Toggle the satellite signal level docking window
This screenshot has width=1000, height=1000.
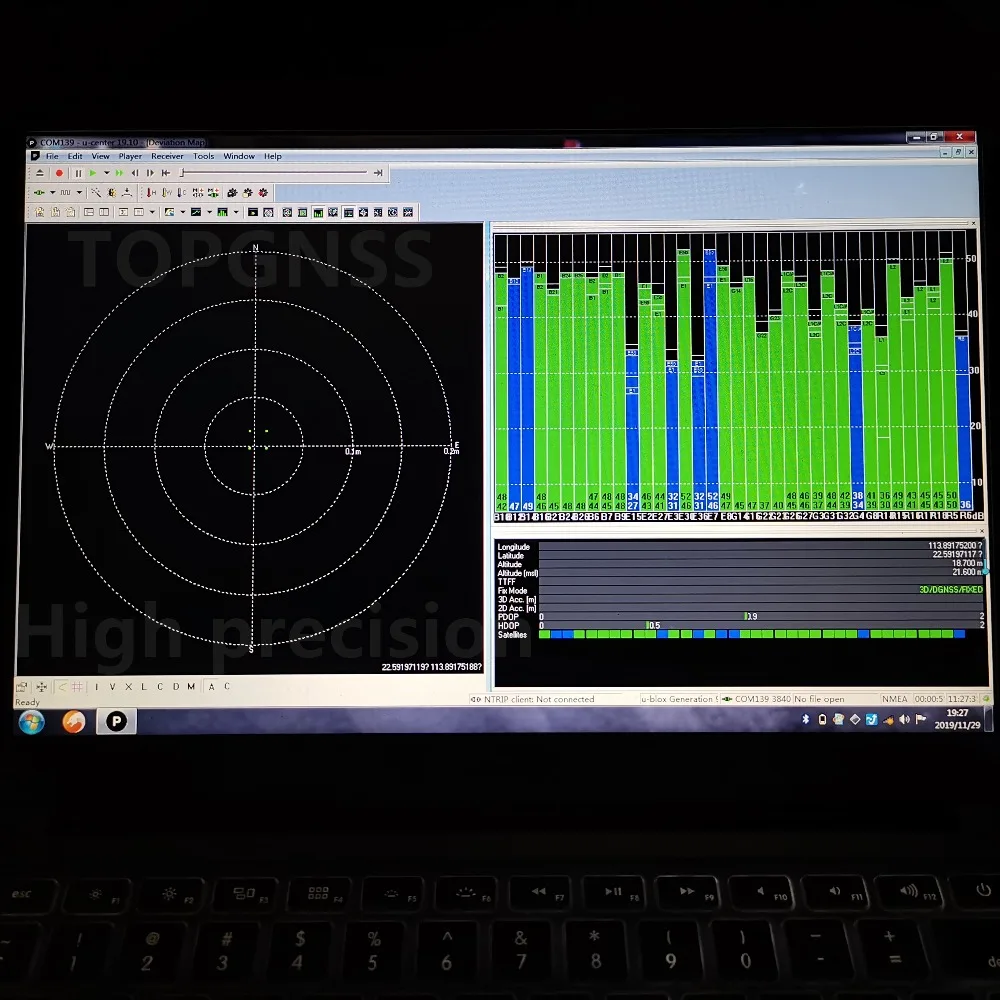click(x=318, y=212)
